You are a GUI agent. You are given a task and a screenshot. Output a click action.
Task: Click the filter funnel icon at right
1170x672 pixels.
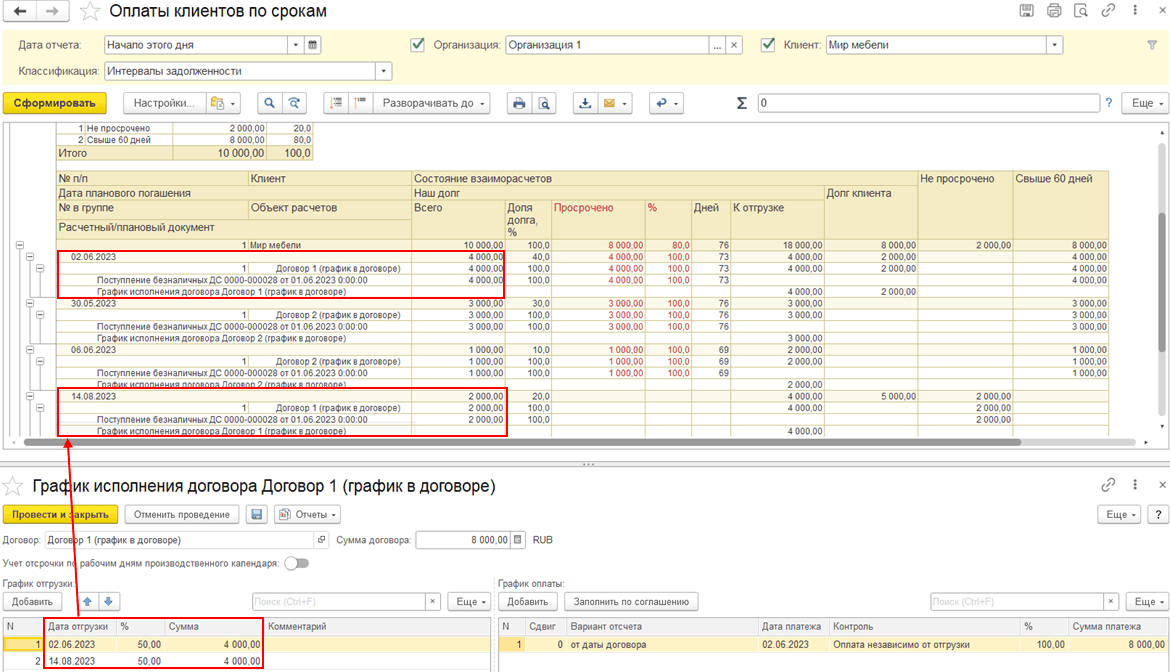[x=1152, y=45]
